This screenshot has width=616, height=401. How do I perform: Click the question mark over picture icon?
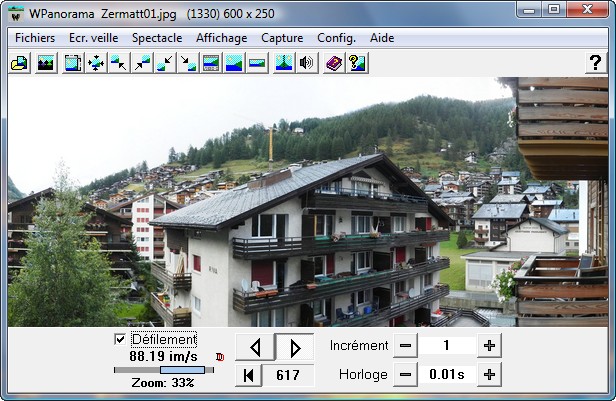point(357,63)
